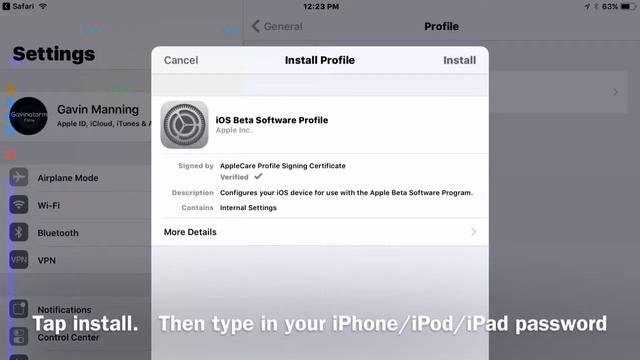Click the Bluetooth settings icon
This screenshot has width=640, height=360.
(19, 232)
